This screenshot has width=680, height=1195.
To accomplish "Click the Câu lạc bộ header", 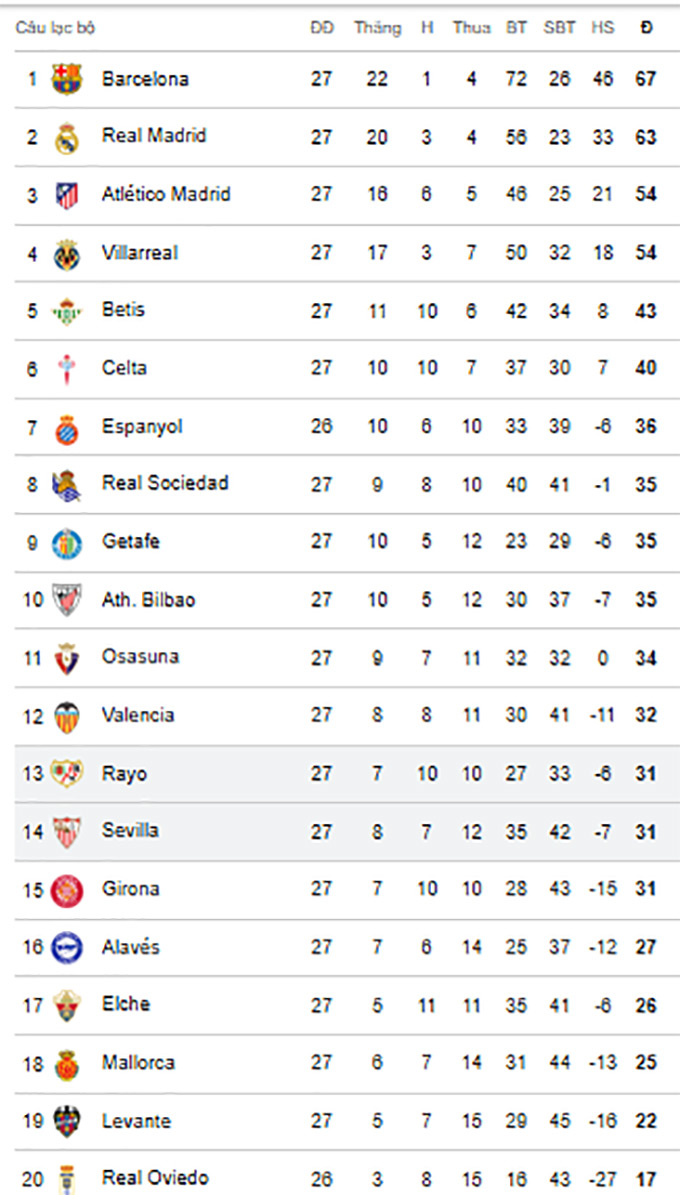I will tap(55, 28).
